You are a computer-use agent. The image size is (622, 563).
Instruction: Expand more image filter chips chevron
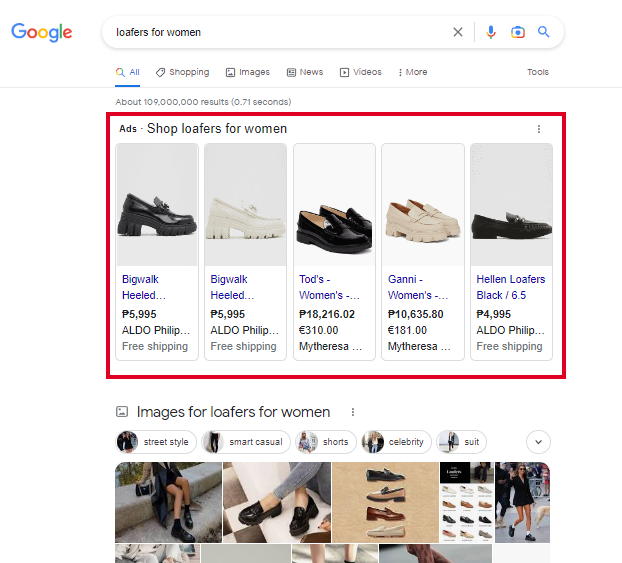tap(538, 442)
